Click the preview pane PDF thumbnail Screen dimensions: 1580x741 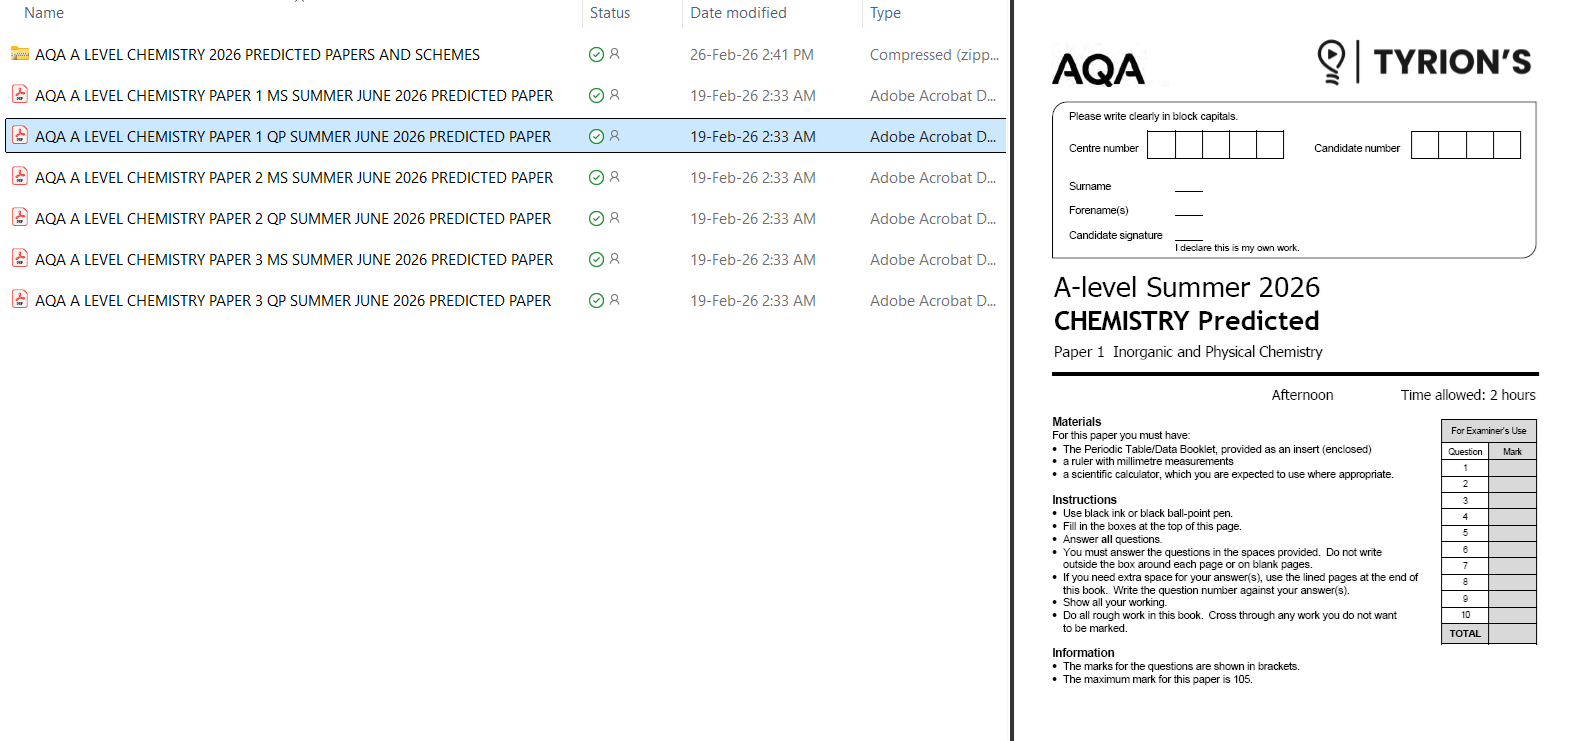(x=1295, y=370)
